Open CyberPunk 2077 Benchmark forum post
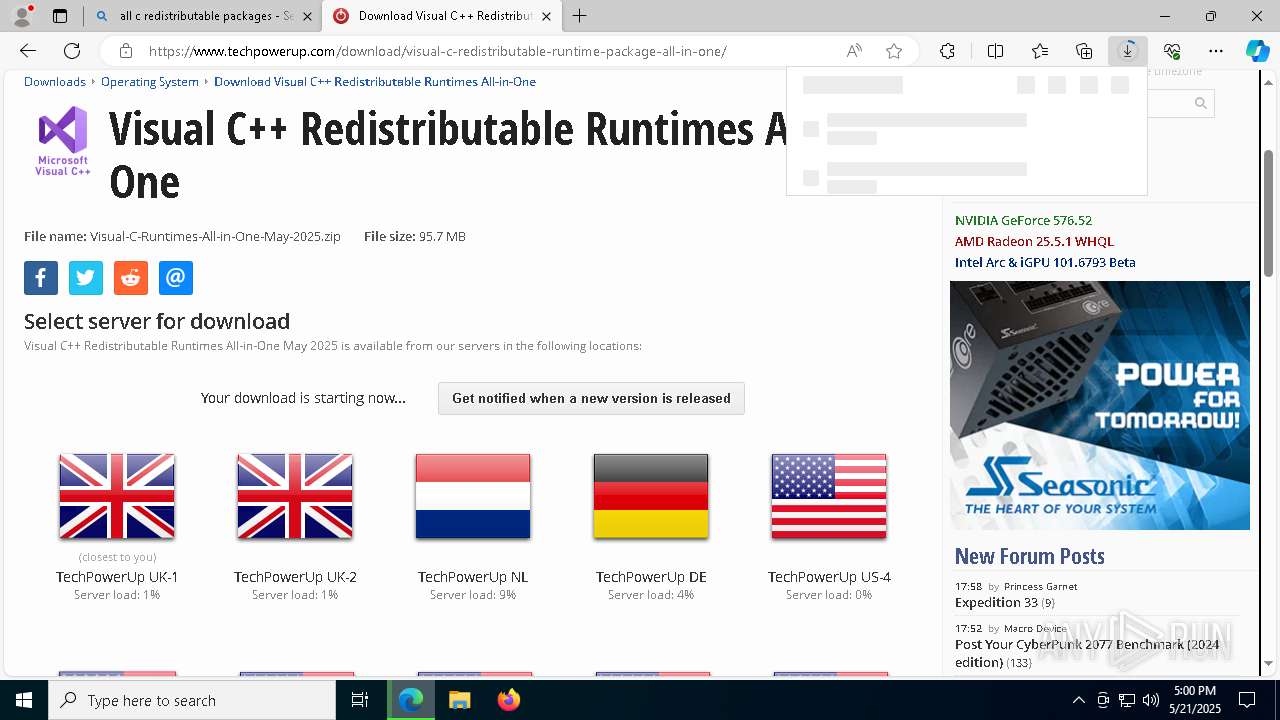The width and height of the screenshot is (1280, 720). tap(1087, 653)
